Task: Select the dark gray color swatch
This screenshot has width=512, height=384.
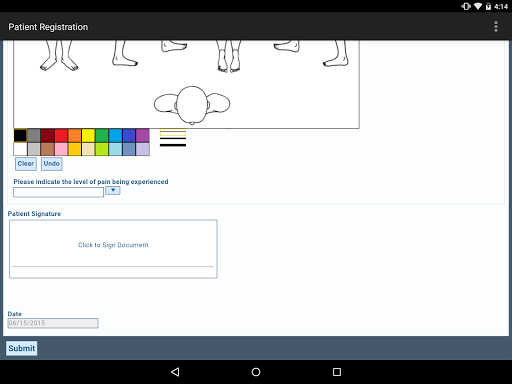Action: coord(34,136)
